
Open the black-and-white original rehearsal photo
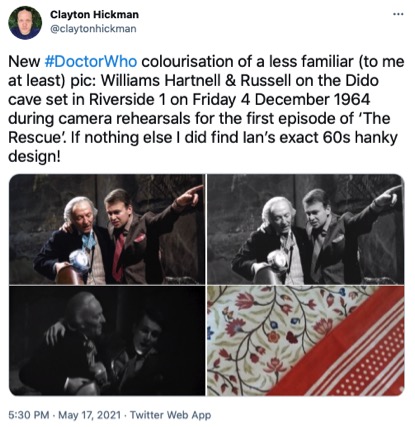[x=306, y=229]
